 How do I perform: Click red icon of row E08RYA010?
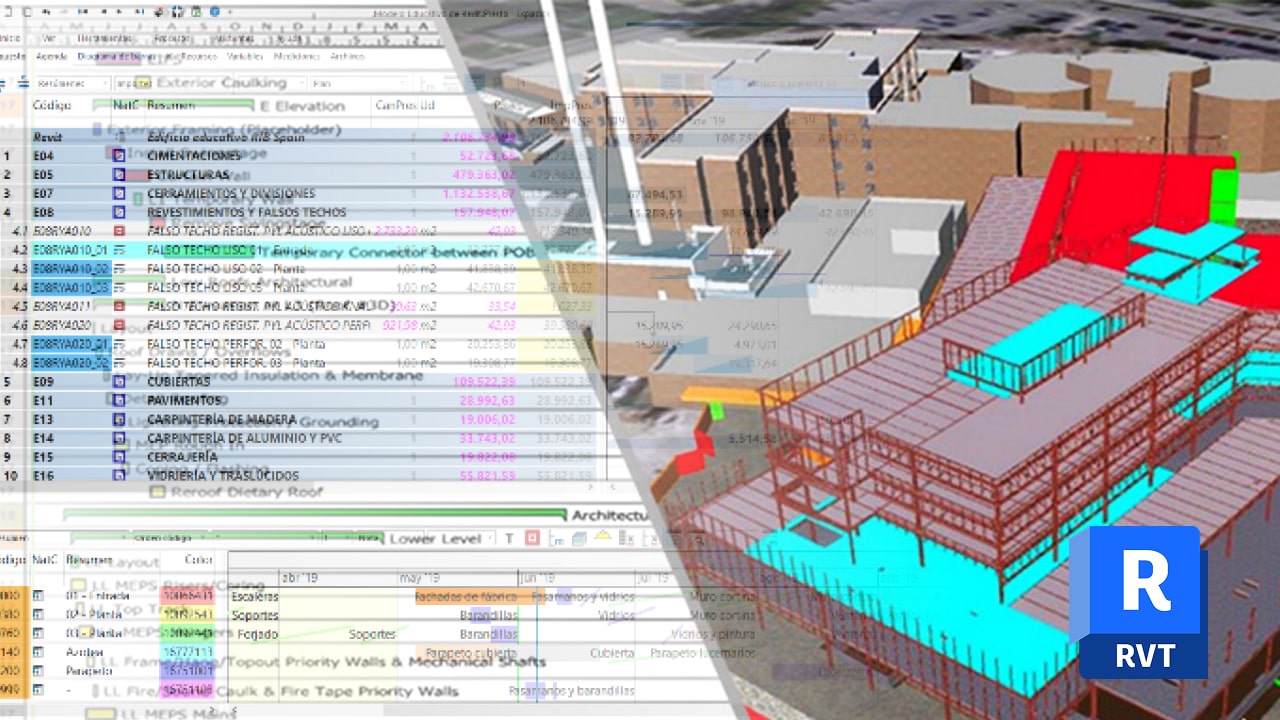(119, 231)
